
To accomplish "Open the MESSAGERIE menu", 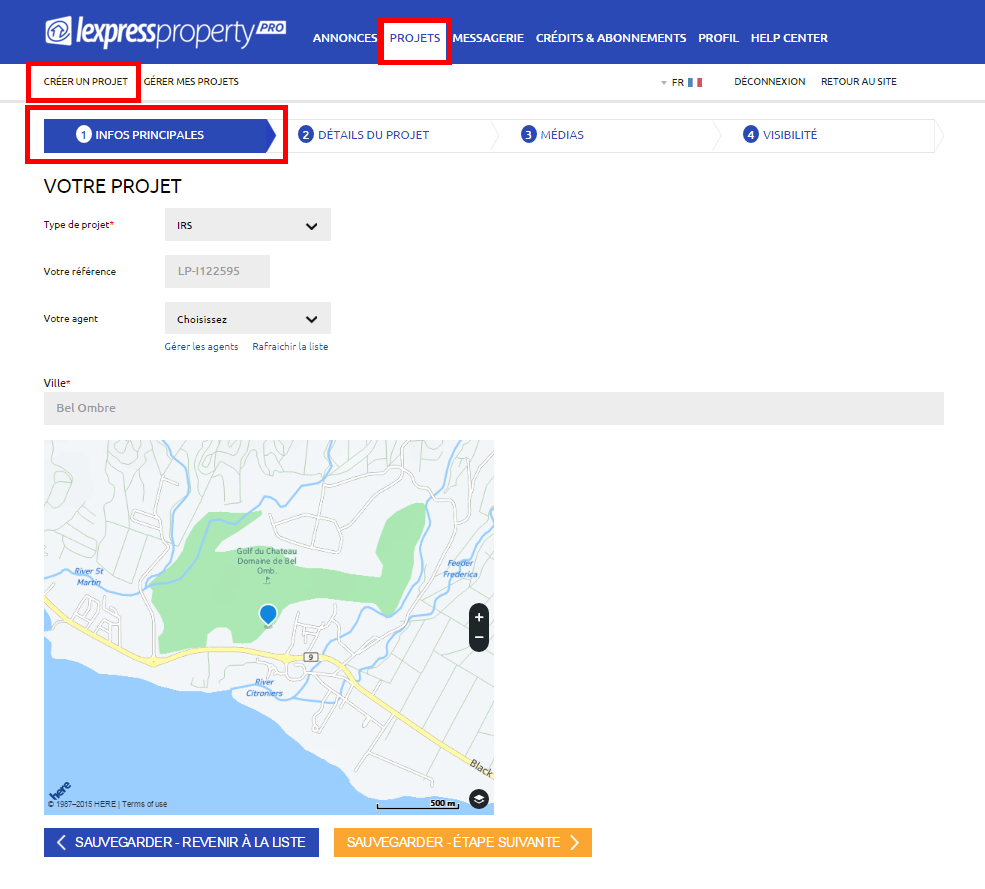I will click(x=488, y=38).
